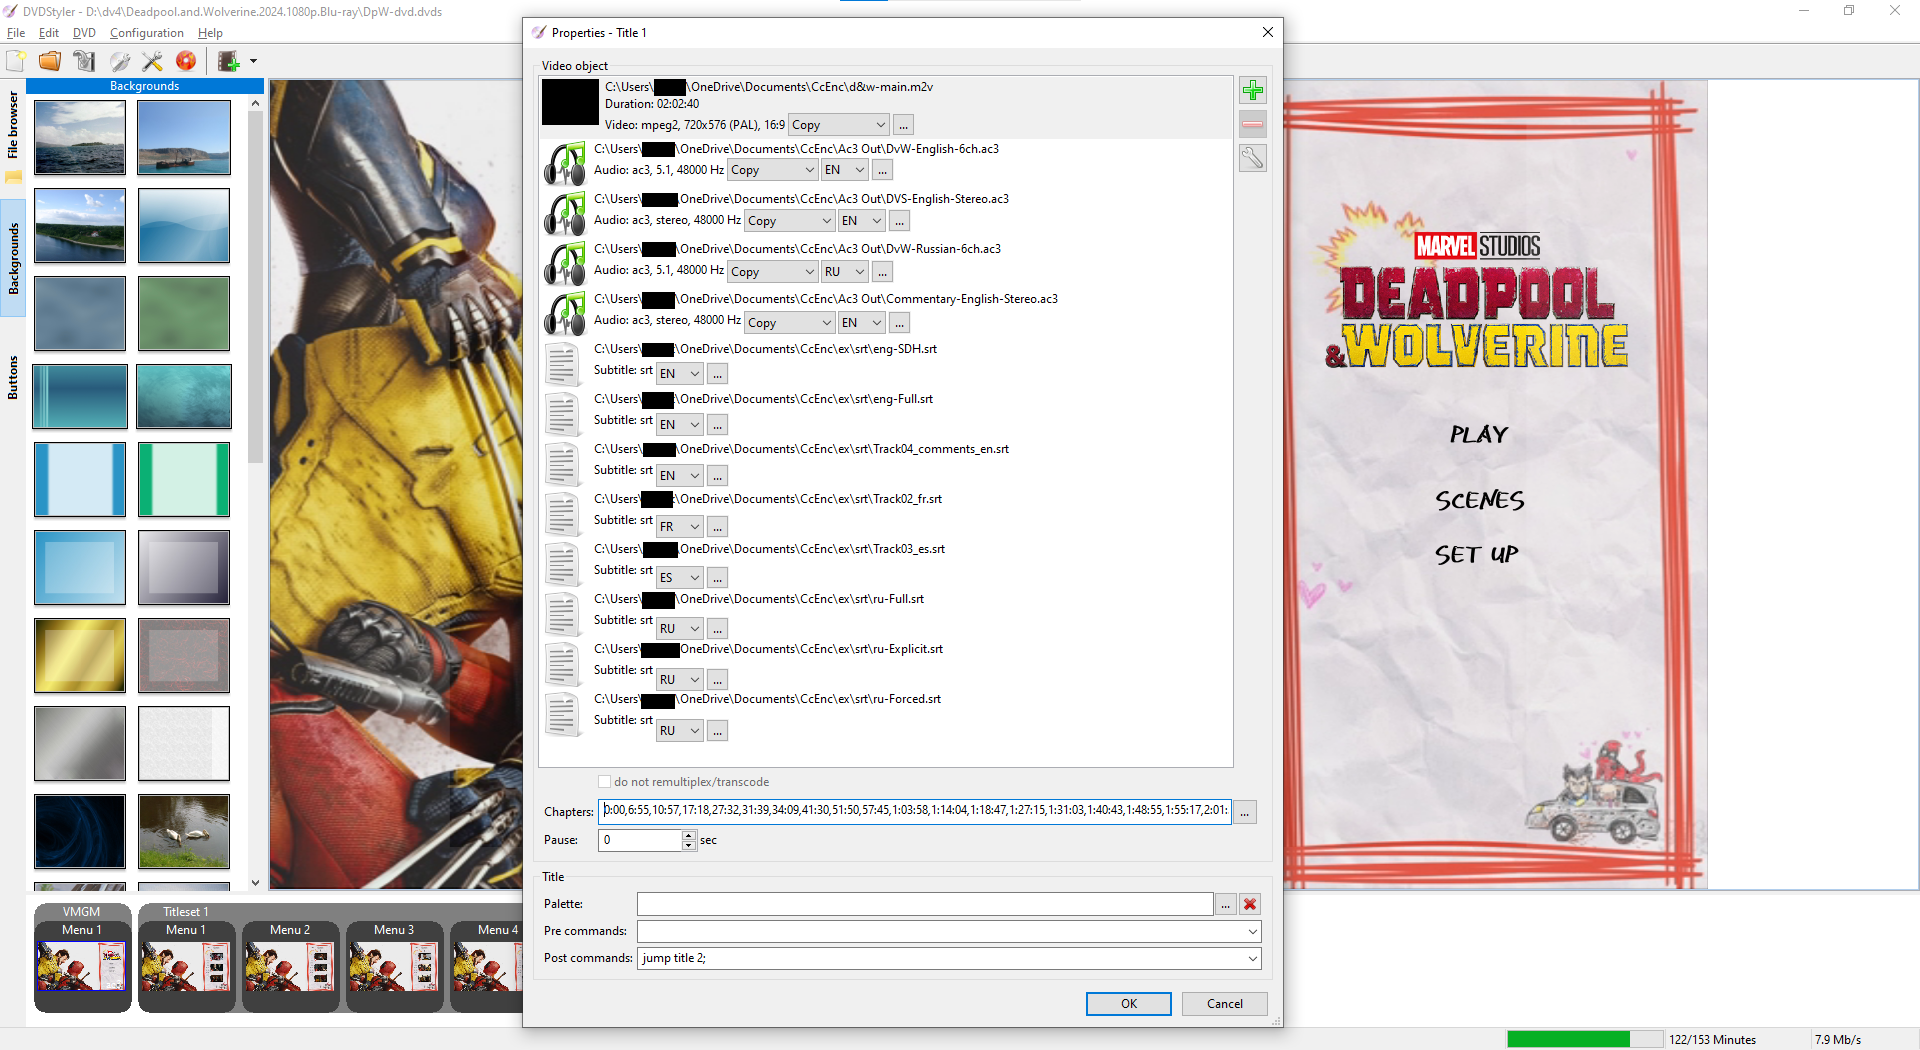
Task: Select the ru-Full.srt subtitle icon
Action: [x=563, y=614]
